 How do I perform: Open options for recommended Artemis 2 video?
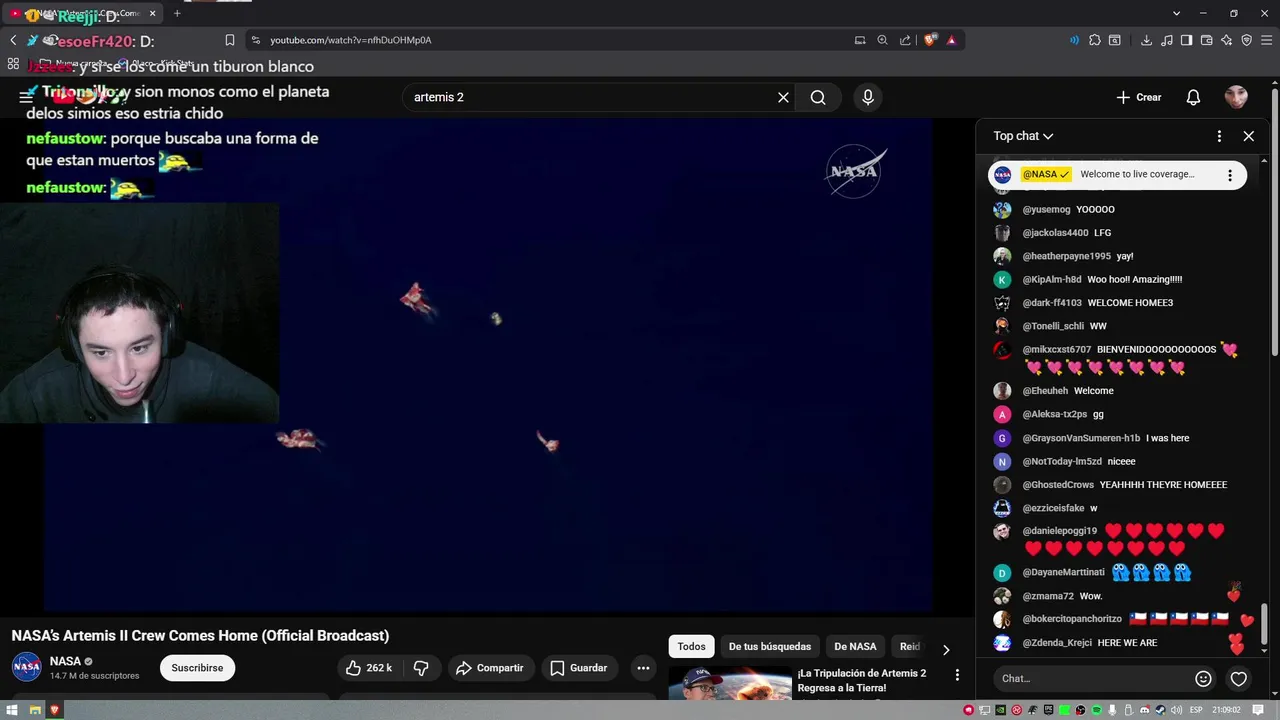tap(957, 676)
